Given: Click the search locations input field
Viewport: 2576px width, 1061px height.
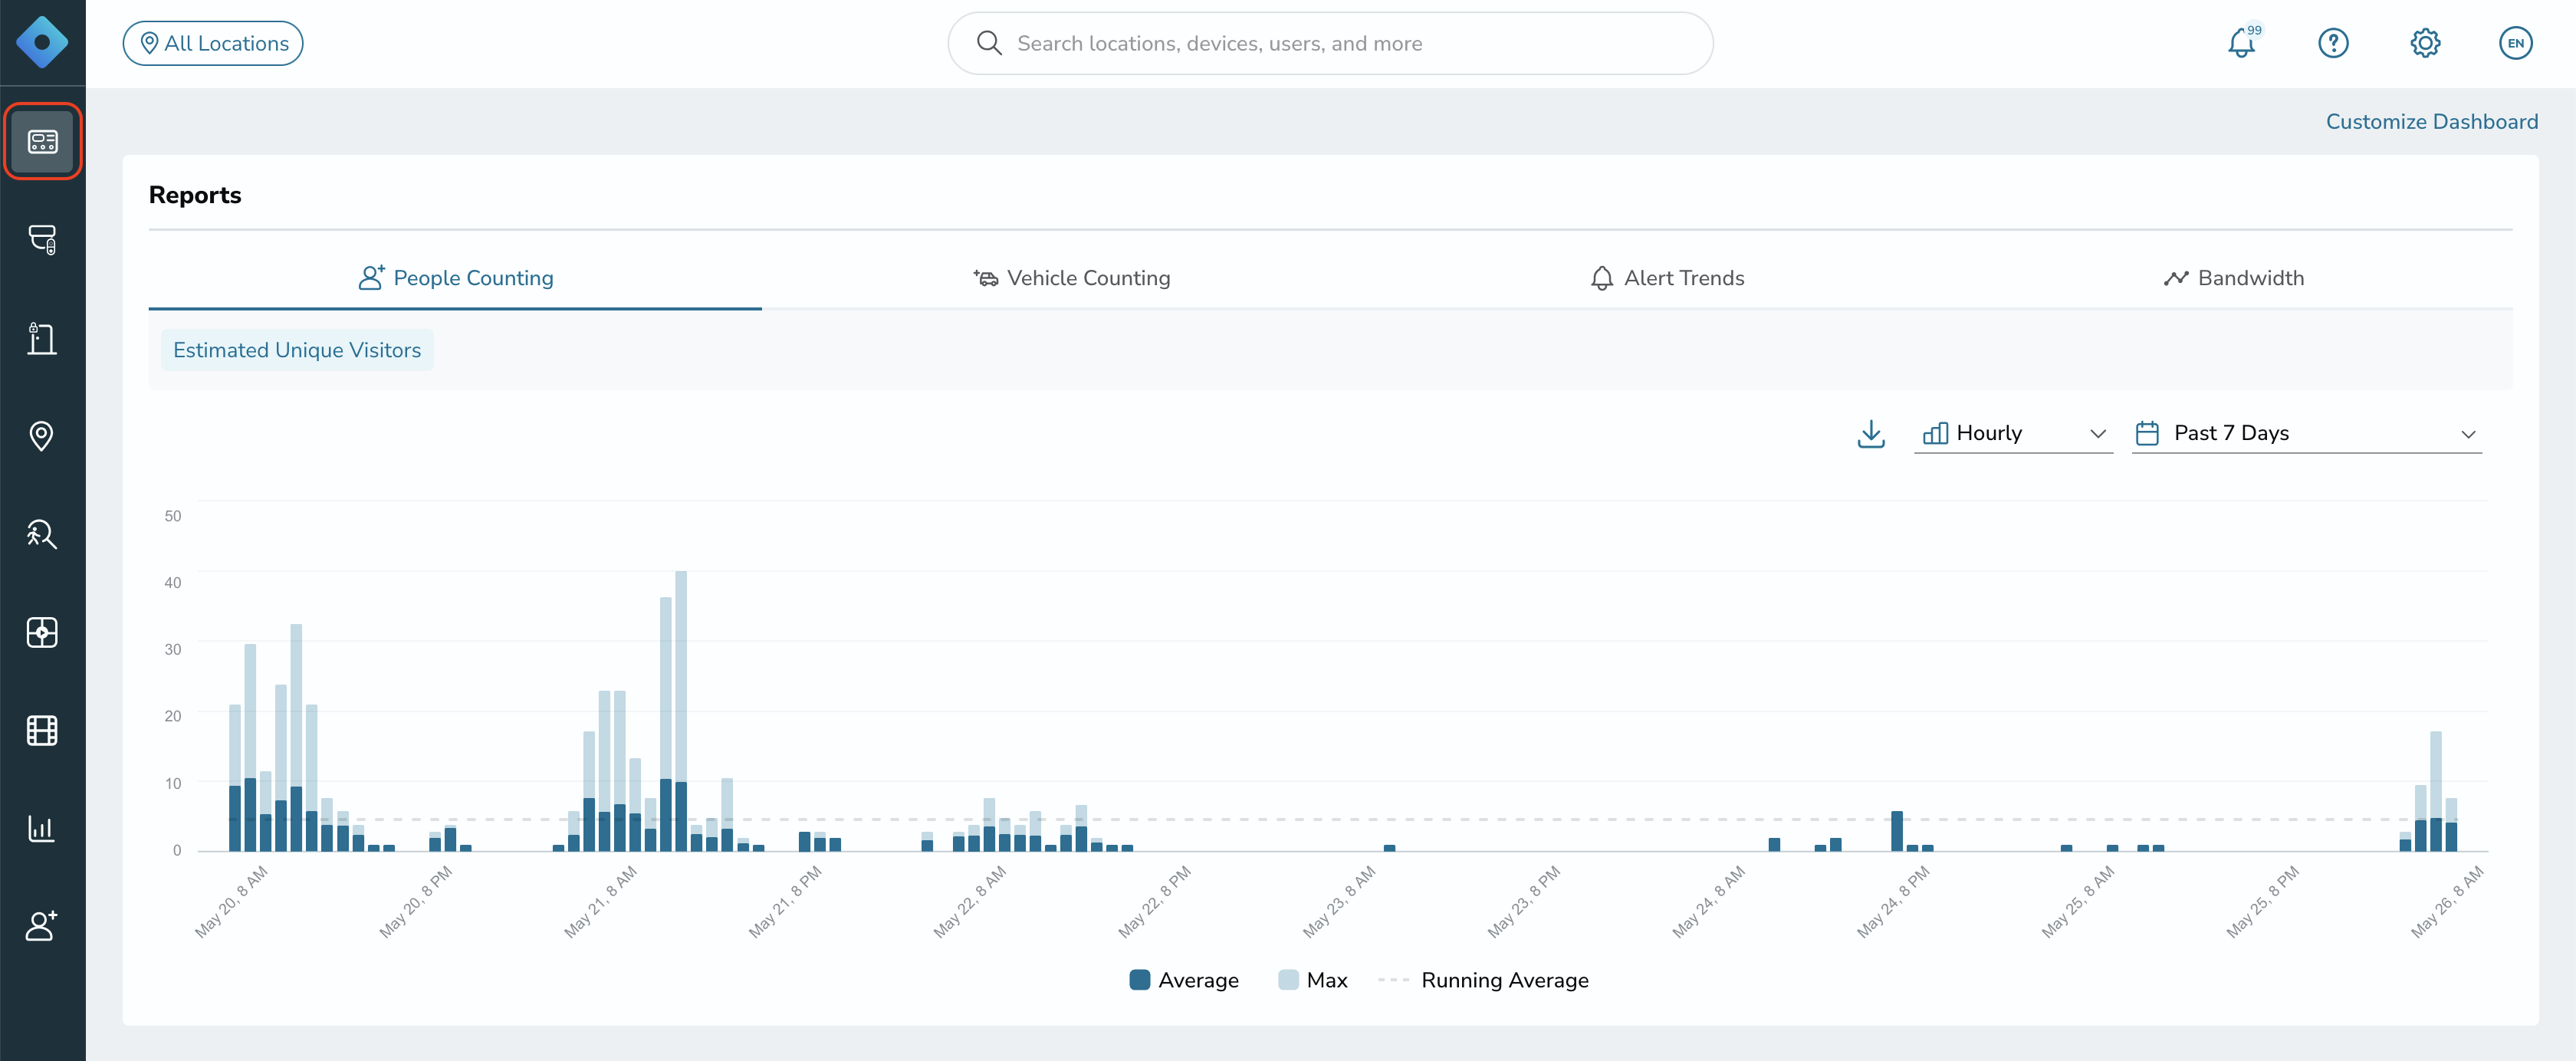Looking at the screenshot, I should coord(1330,43).
